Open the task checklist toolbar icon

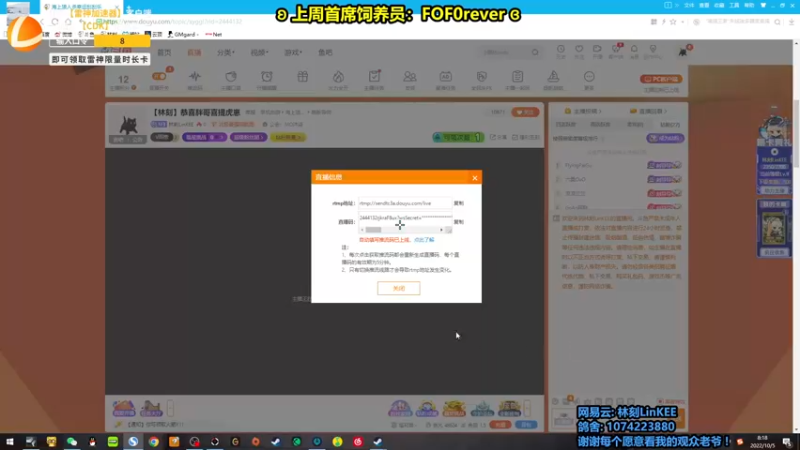click(374, 77)
